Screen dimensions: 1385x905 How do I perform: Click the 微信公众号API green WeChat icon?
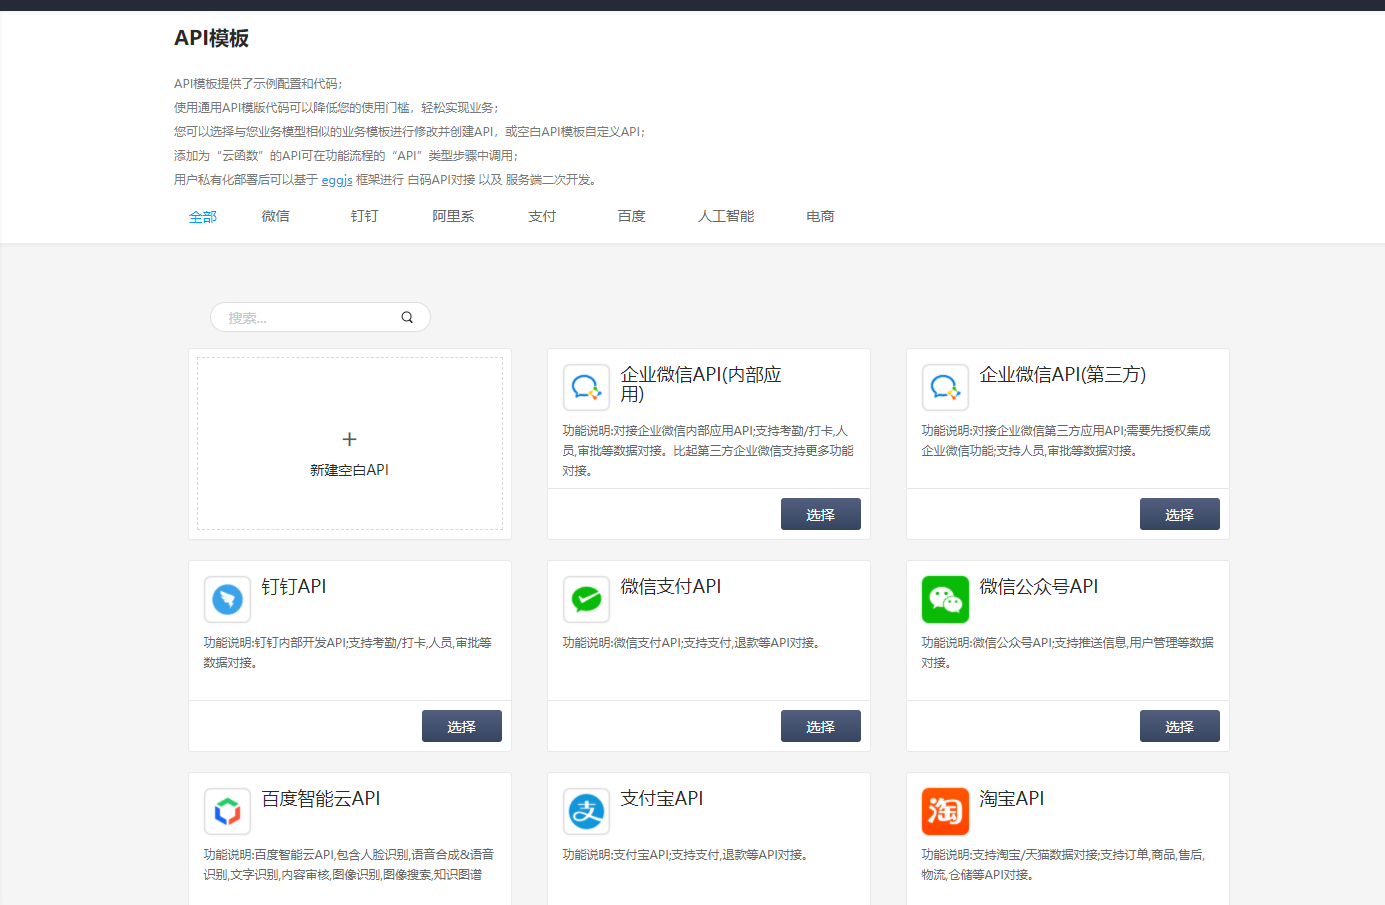[x=945, y=598]
